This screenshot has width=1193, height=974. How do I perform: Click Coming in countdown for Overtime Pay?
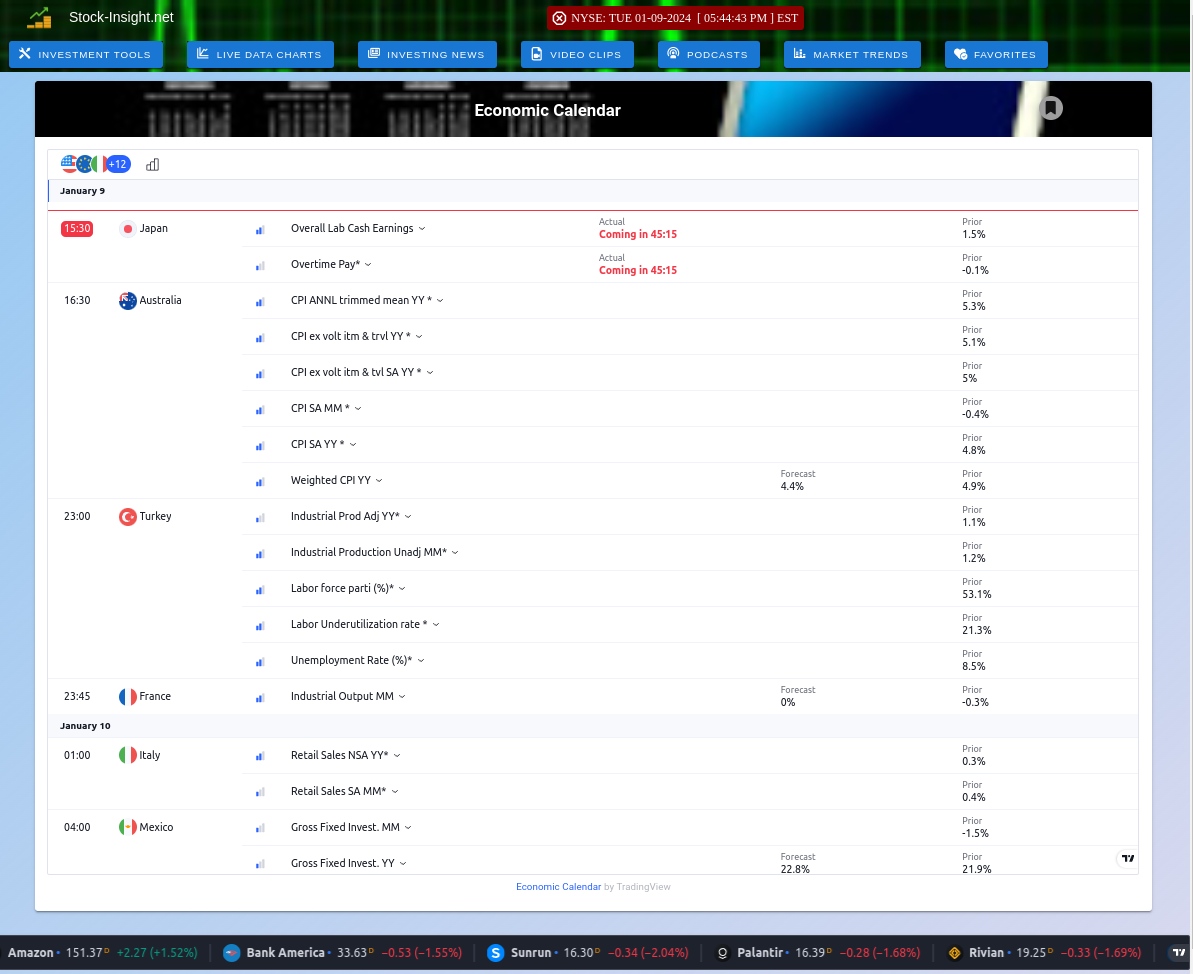tap(638, 270)
